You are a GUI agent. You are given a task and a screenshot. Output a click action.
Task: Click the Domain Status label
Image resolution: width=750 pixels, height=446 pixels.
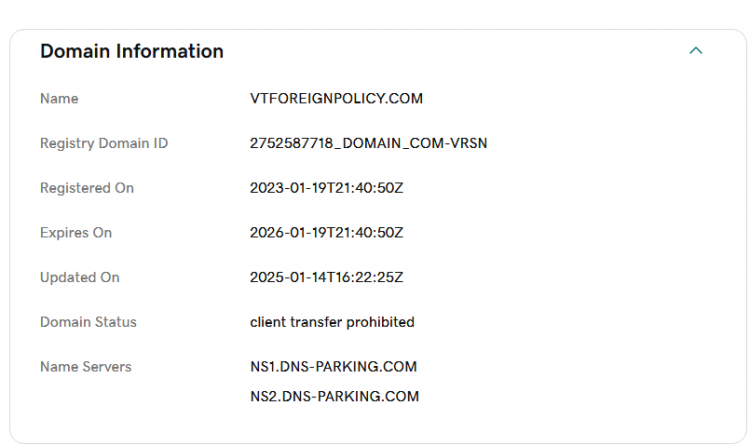(88, 322)
